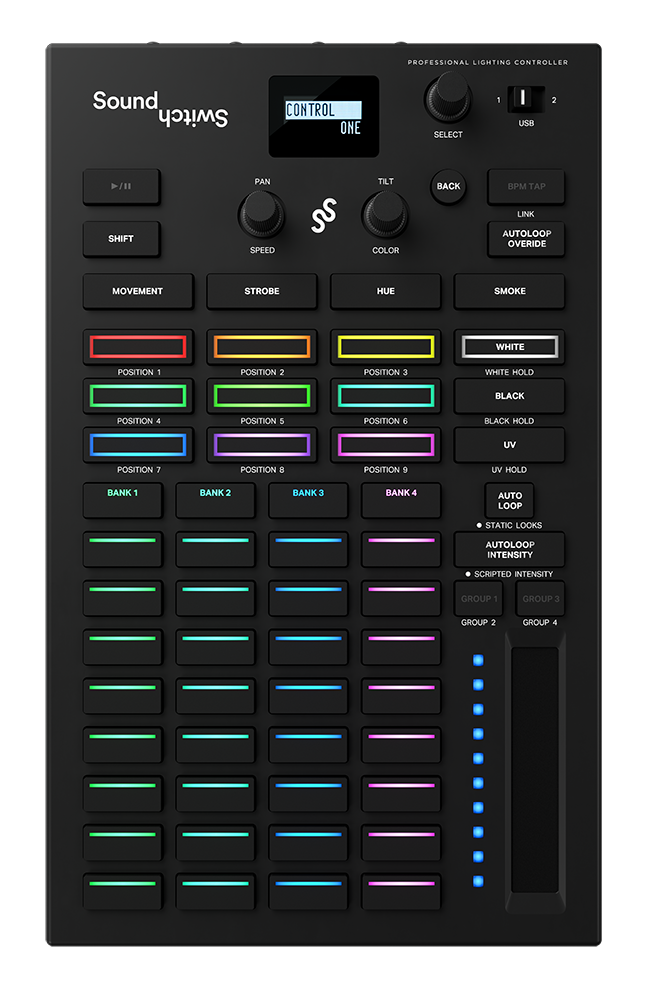The image size is (650, 988).
Task: Toggle the AUTO LOOP button
Action: point(510,501)
